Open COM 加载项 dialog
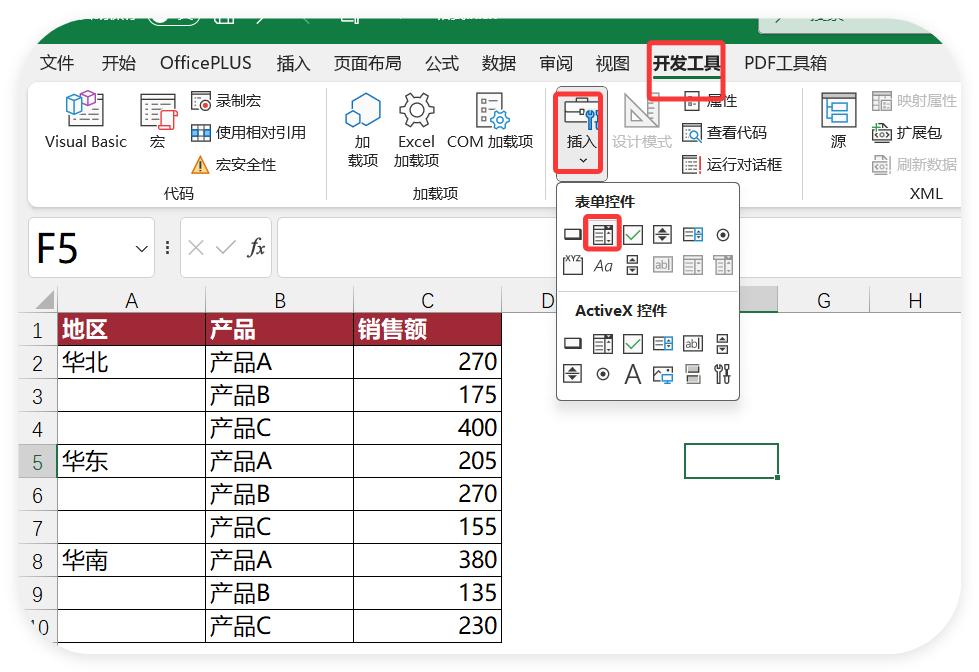This screenshot has width=979, height=672. pos(490,121)
